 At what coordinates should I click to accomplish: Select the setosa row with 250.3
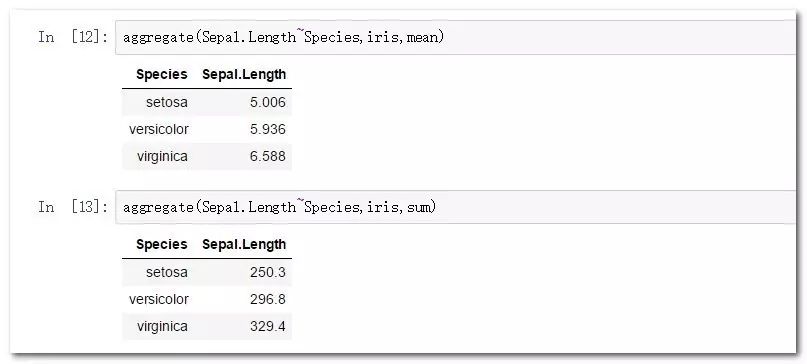[x=207, y=272]
